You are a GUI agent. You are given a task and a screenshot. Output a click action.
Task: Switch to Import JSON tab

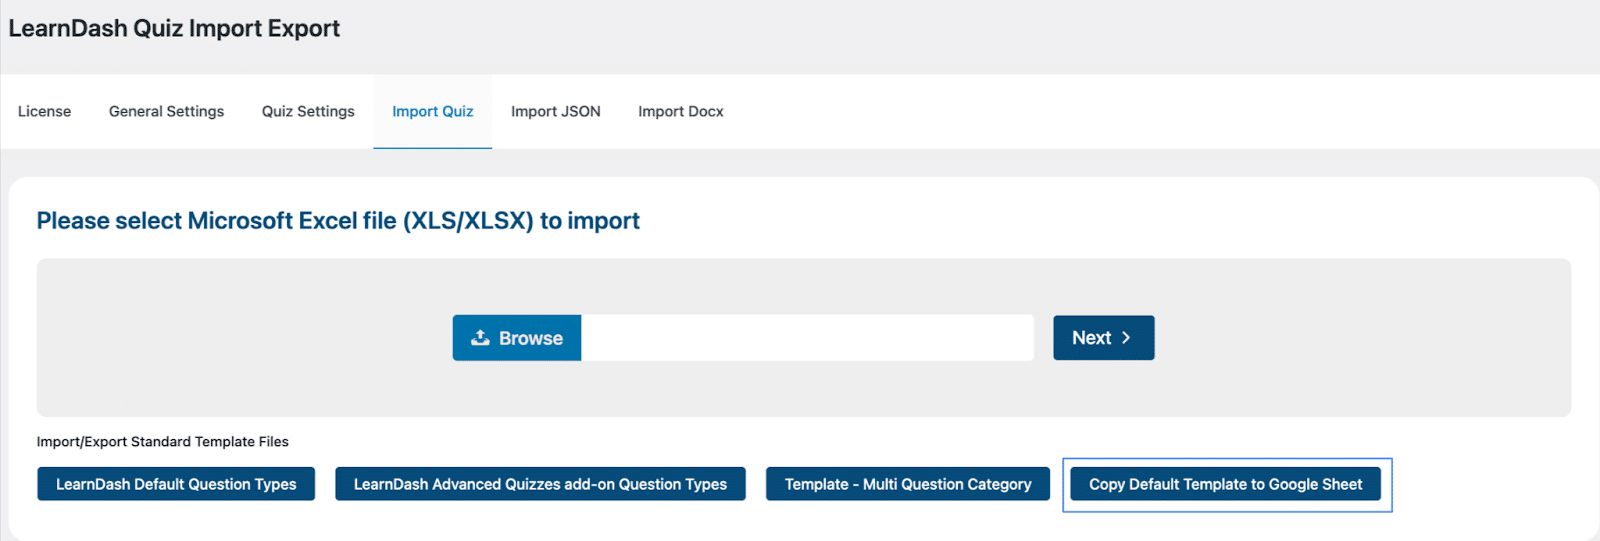(x=555, y=111)
